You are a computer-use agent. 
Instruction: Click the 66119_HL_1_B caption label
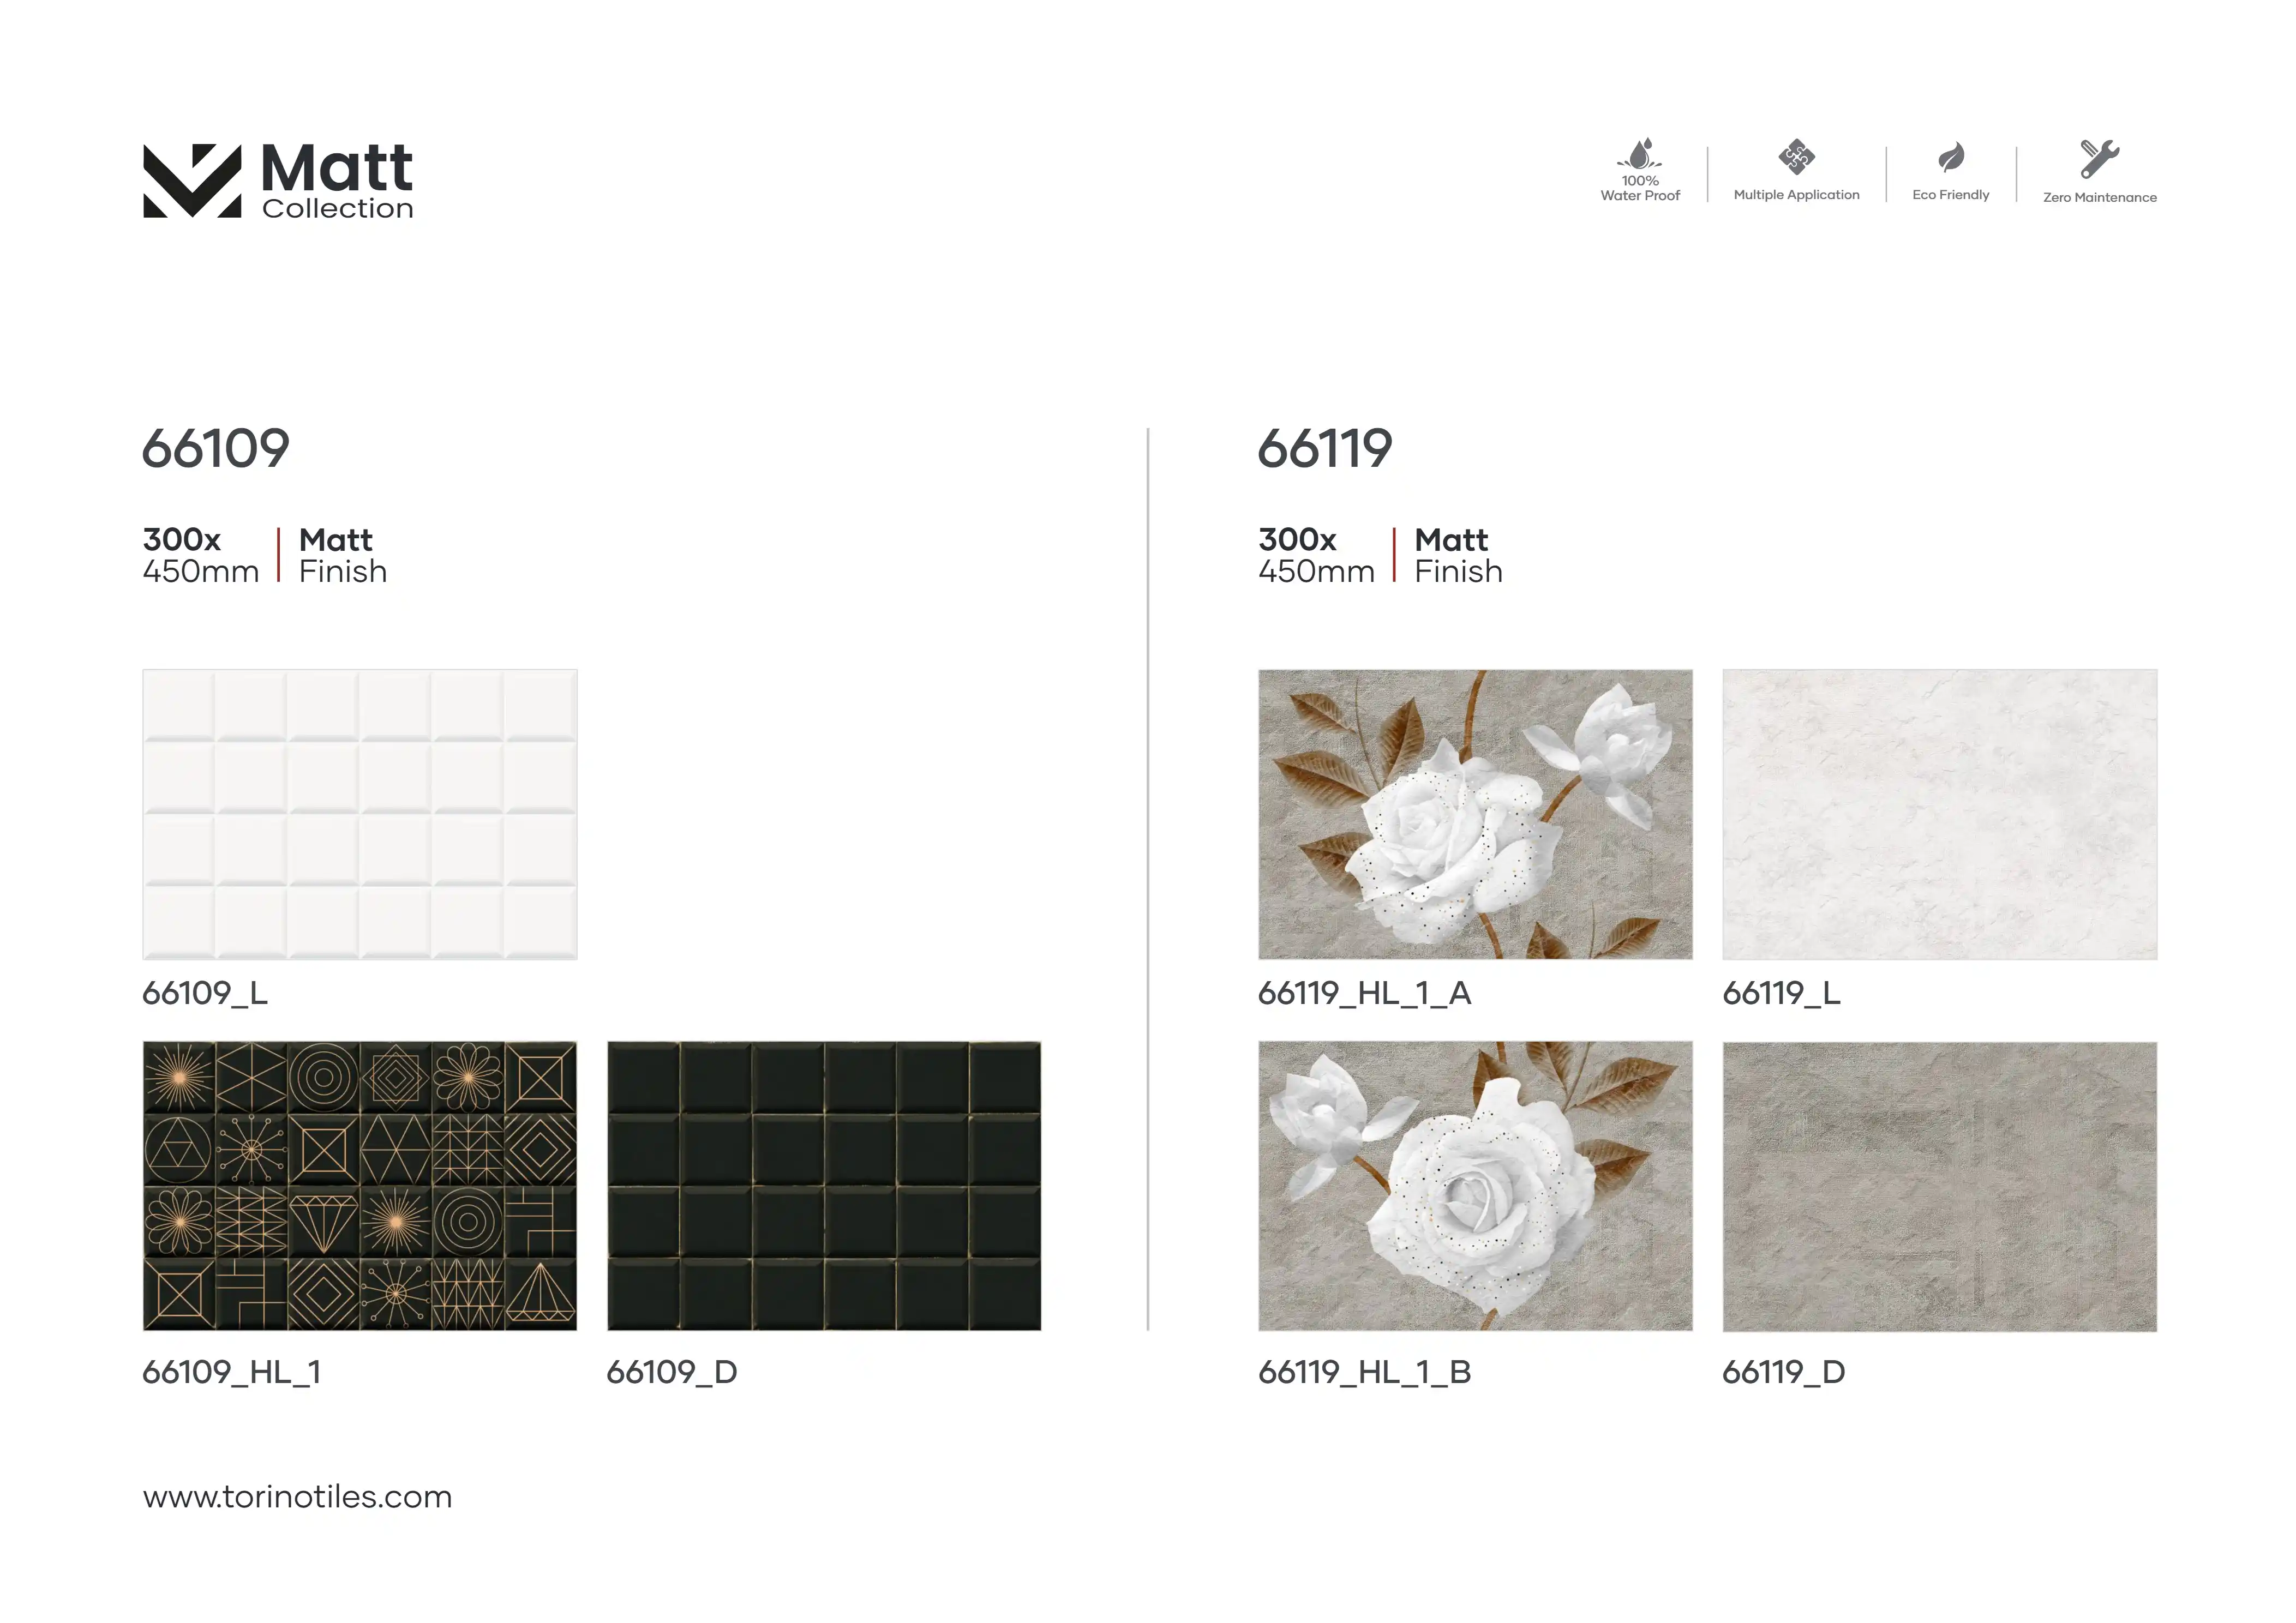pyautogui.click(x=1364, y=1372)
